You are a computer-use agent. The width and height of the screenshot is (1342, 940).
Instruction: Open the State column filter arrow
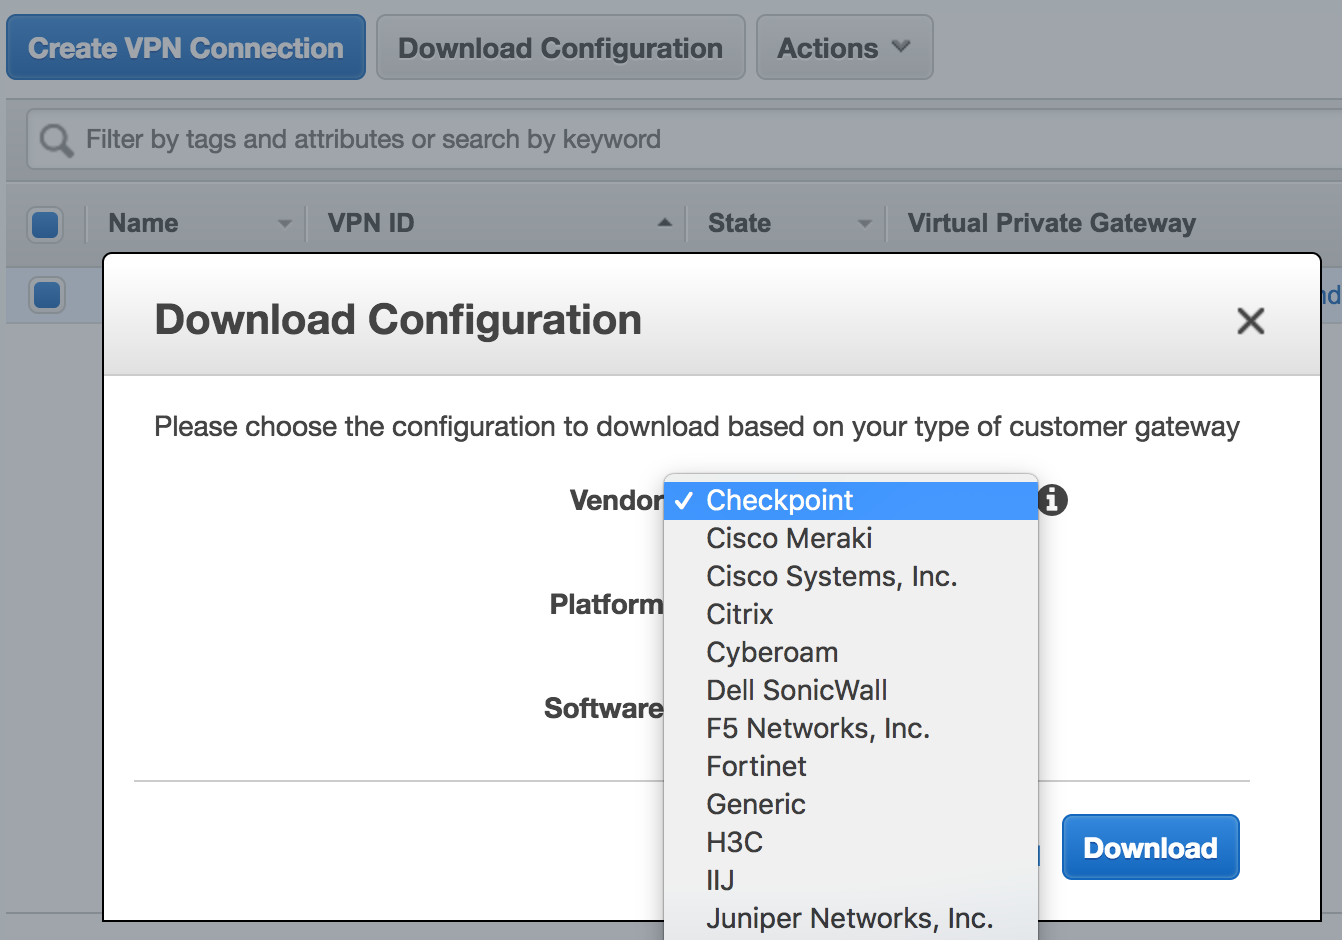[864, 224]
